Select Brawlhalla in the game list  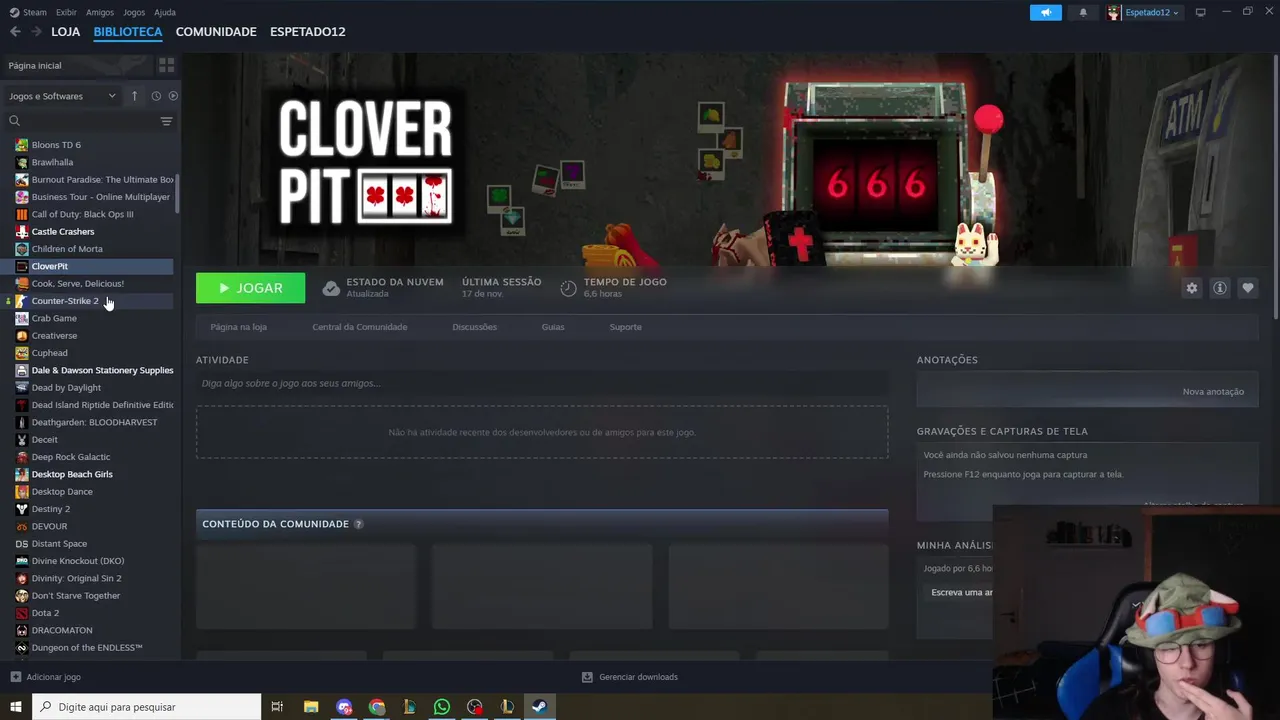(x=52, y=162)
